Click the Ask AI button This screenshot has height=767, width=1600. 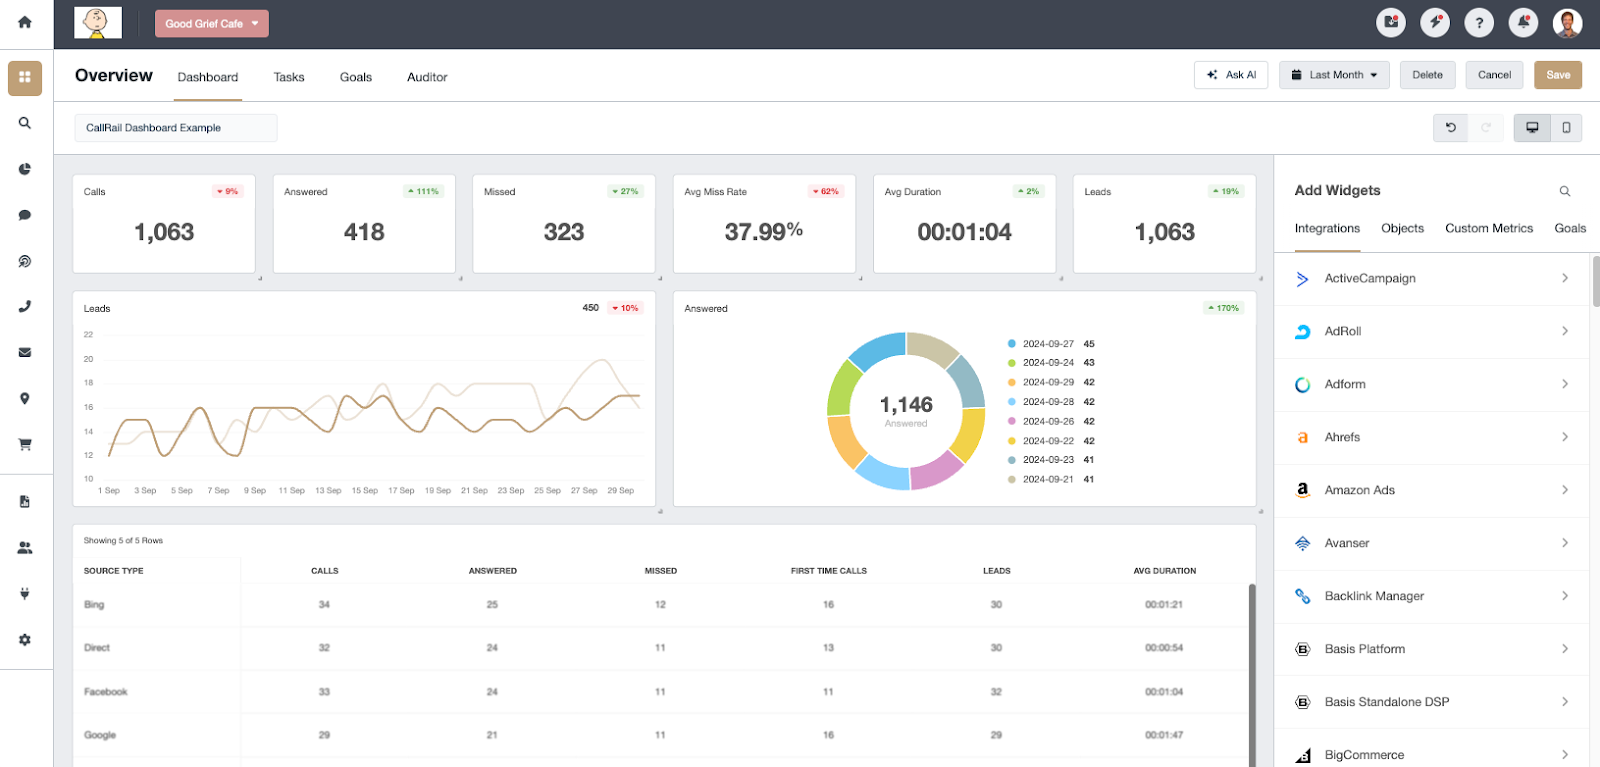tap(1231, 75)
